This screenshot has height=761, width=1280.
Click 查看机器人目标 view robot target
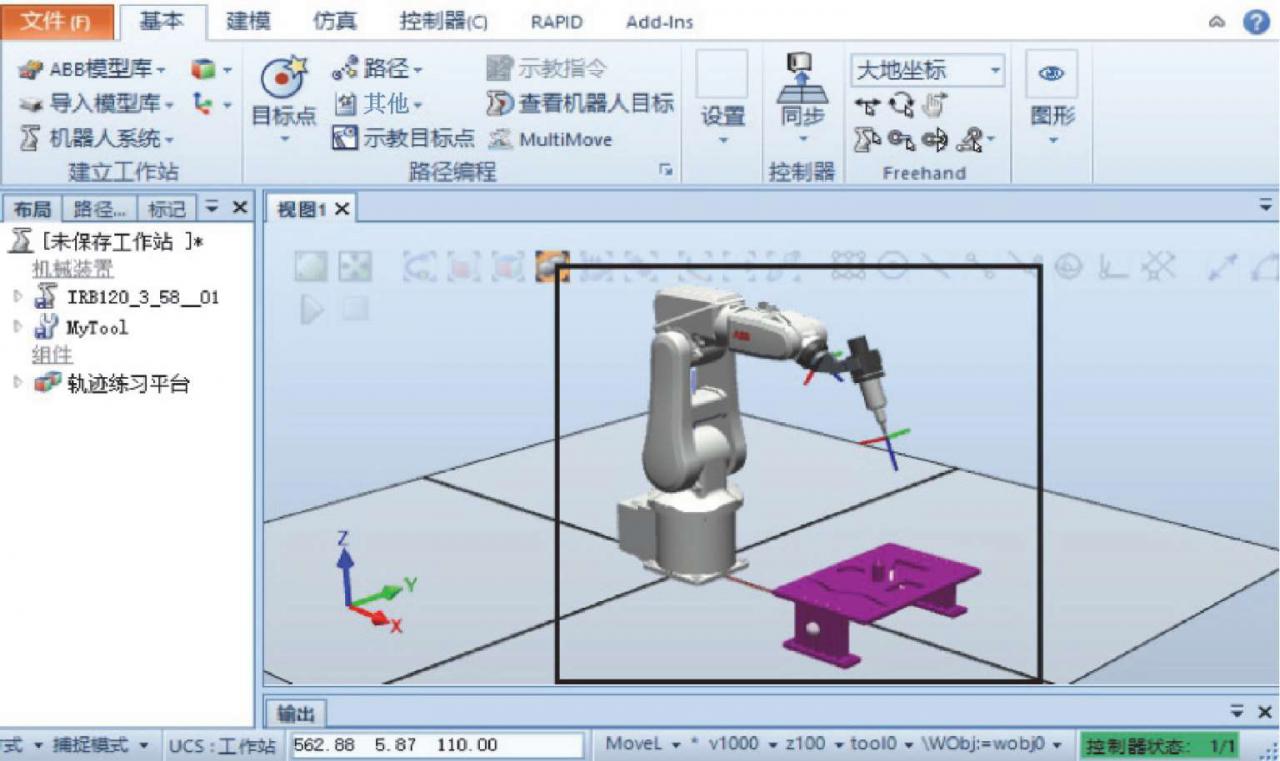point(580,103)
